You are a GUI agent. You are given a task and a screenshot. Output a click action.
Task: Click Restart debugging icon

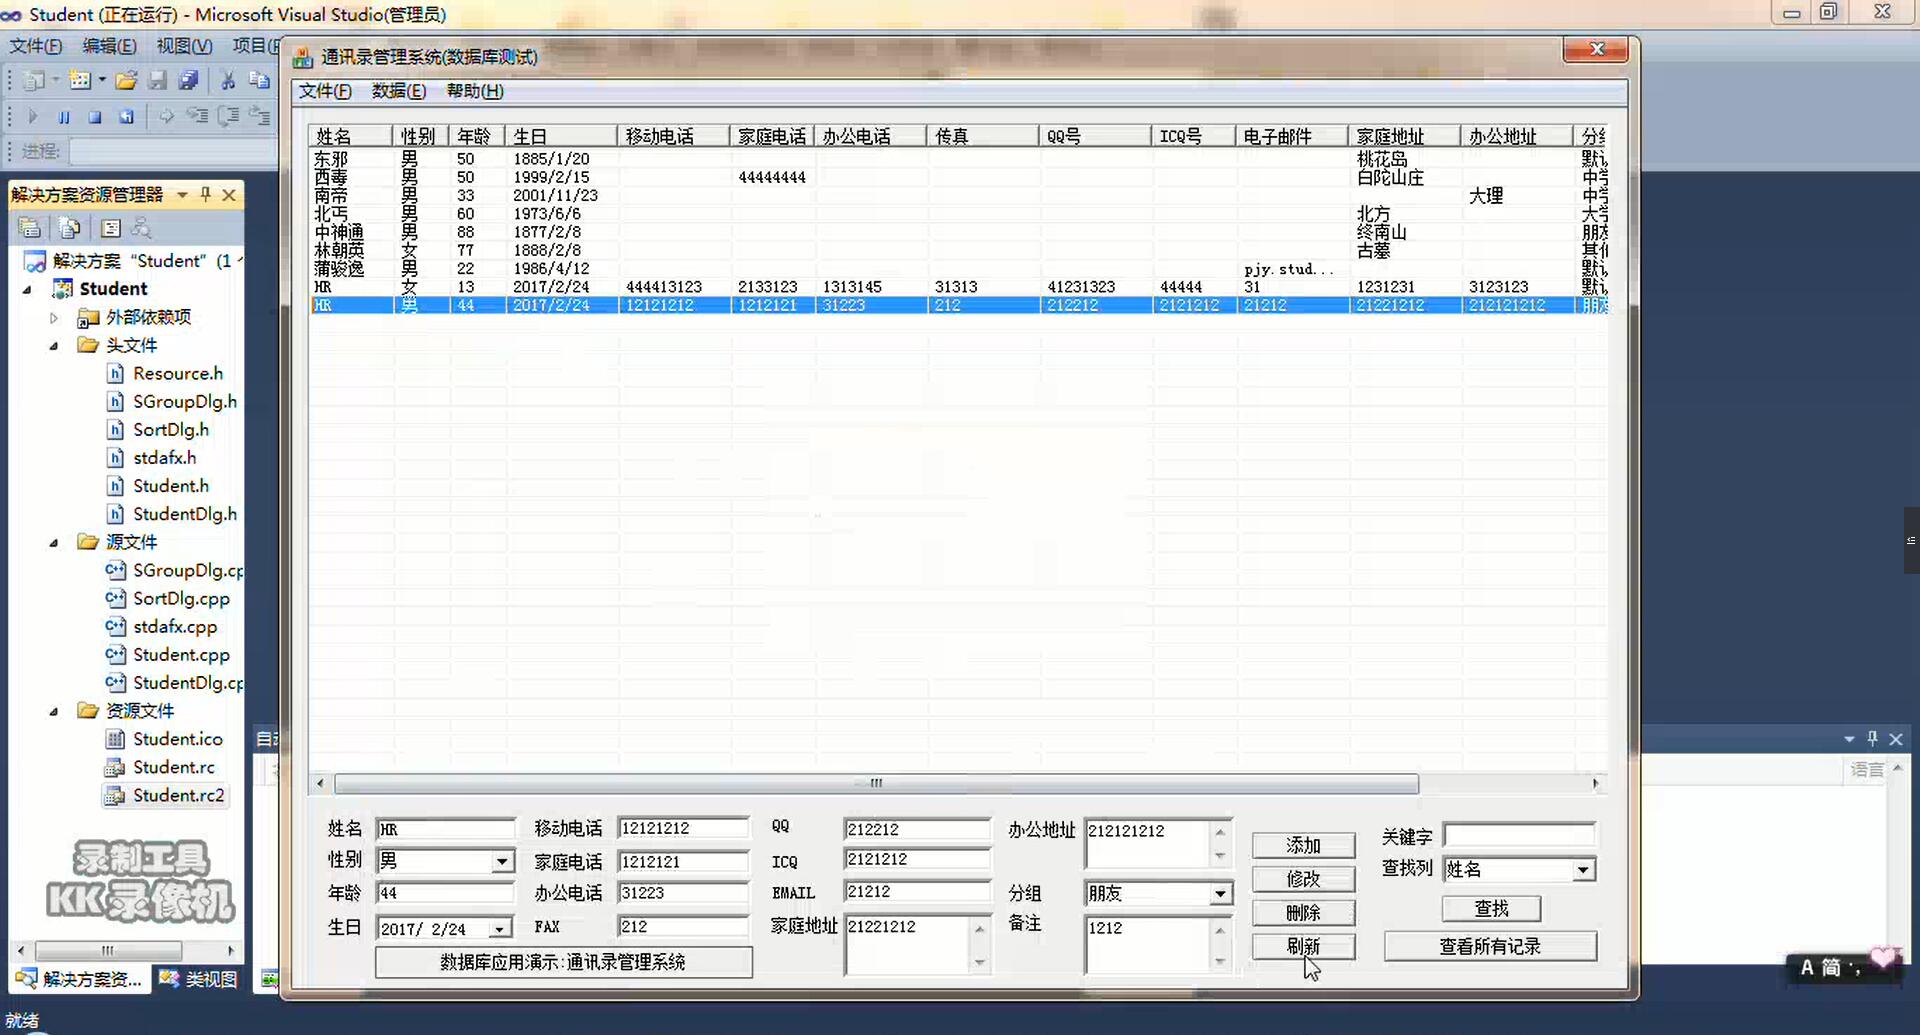[x=126, y=116]
